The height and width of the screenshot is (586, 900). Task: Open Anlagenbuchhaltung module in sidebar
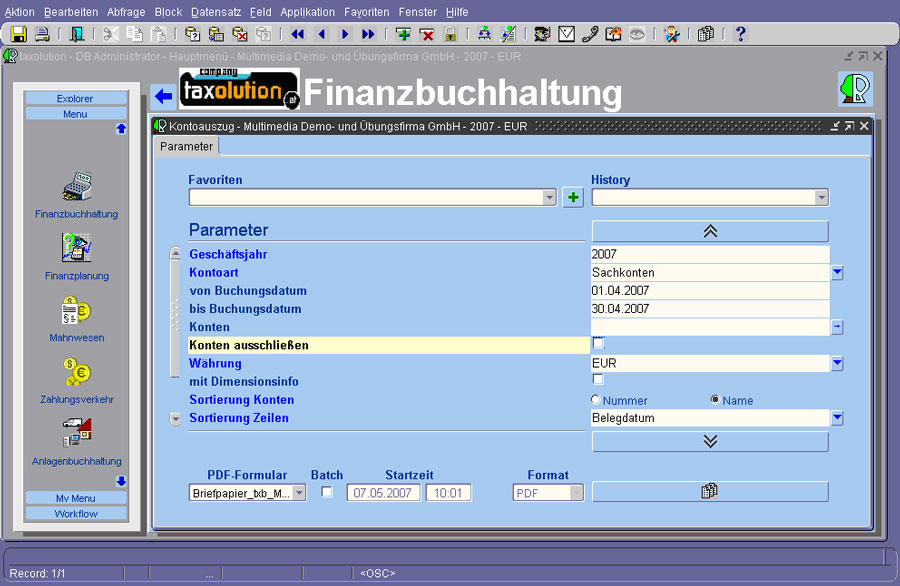(76, 442)
